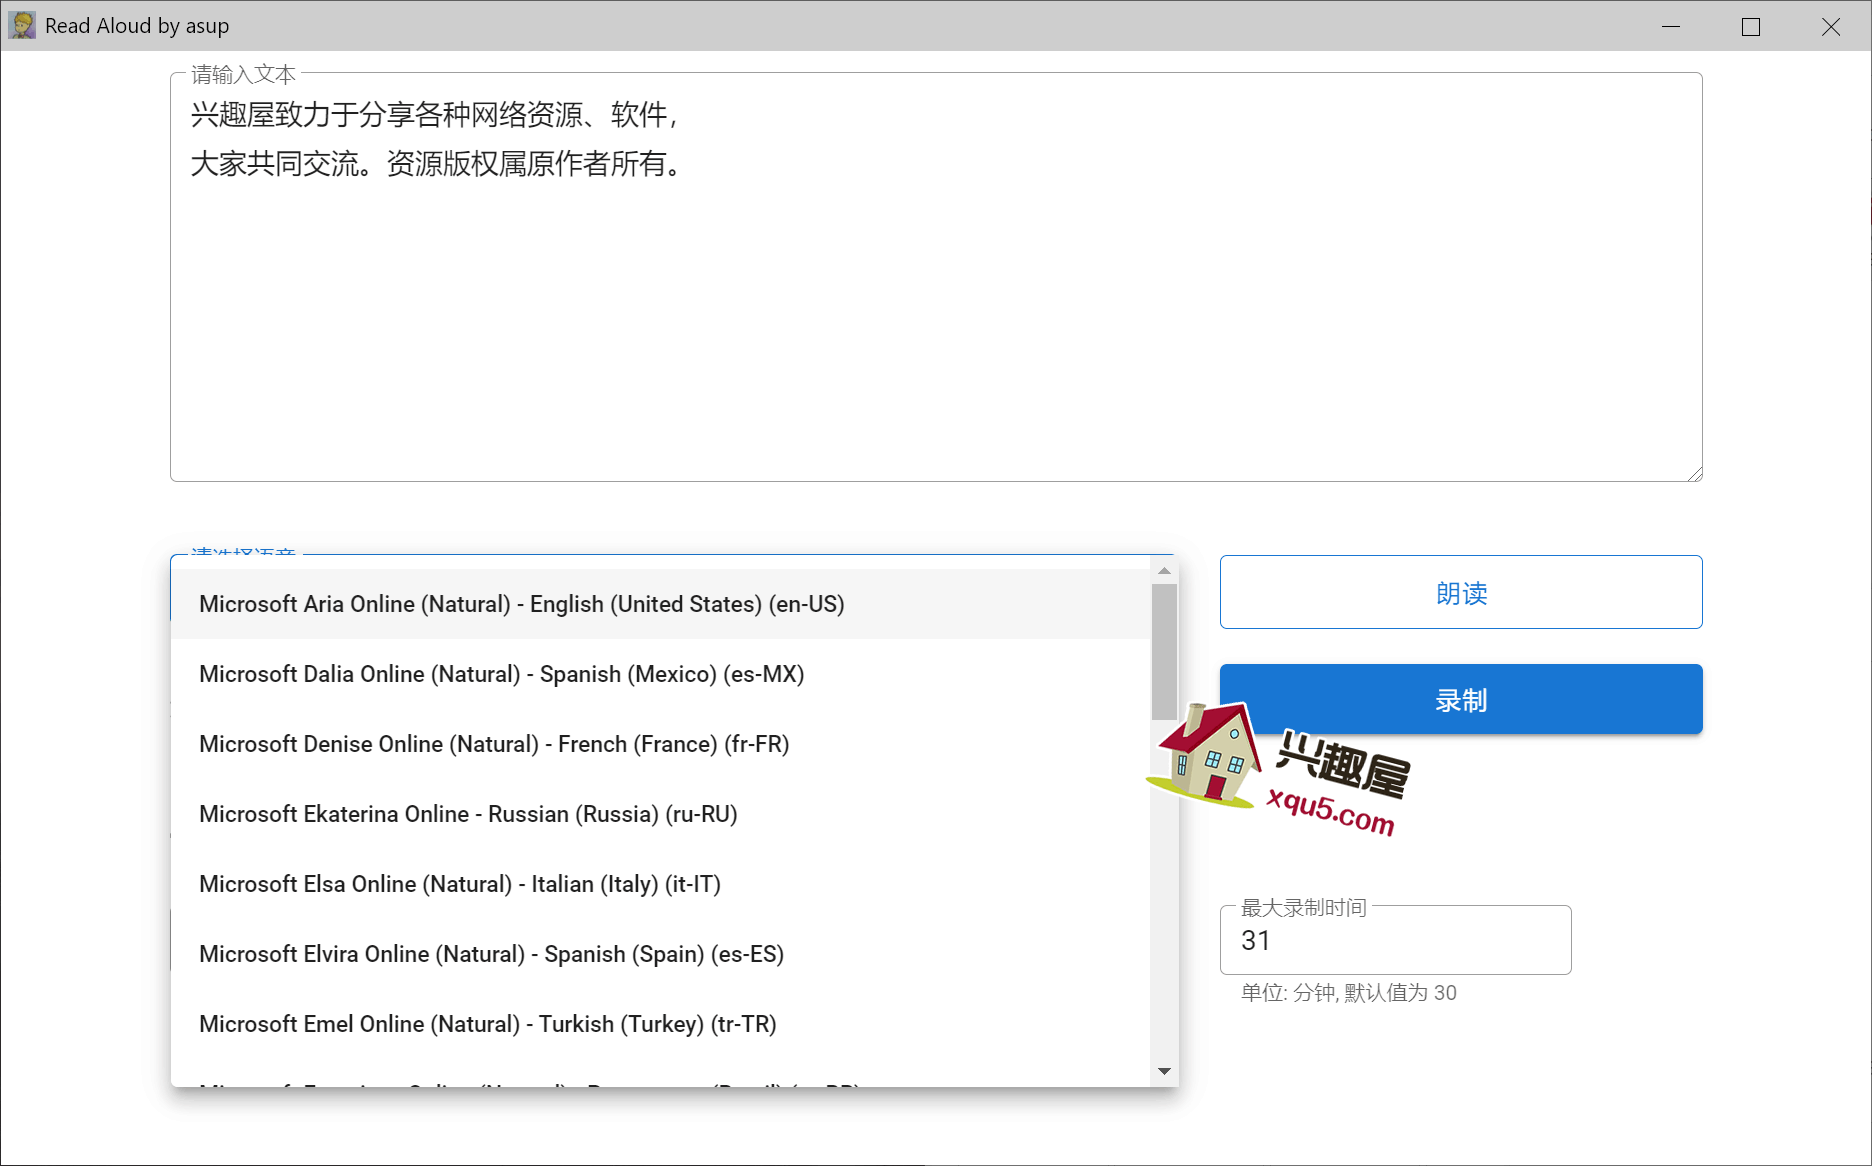This screenshot has height=1166, width=1872.
Task: Click the Read Aloud app icon in title bar
Action: tap(22, 25)
